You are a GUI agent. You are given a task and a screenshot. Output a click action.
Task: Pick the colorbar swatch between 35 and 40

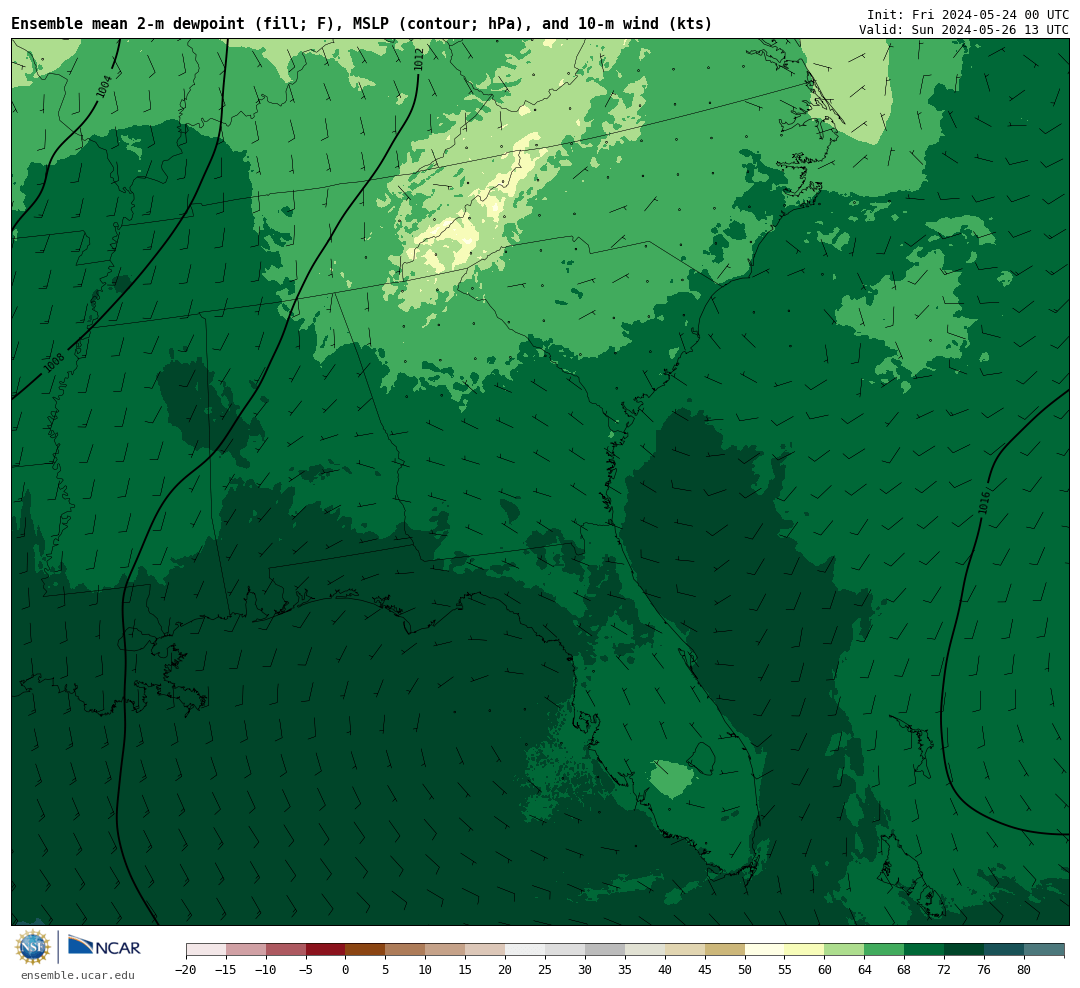coord(645,950)
